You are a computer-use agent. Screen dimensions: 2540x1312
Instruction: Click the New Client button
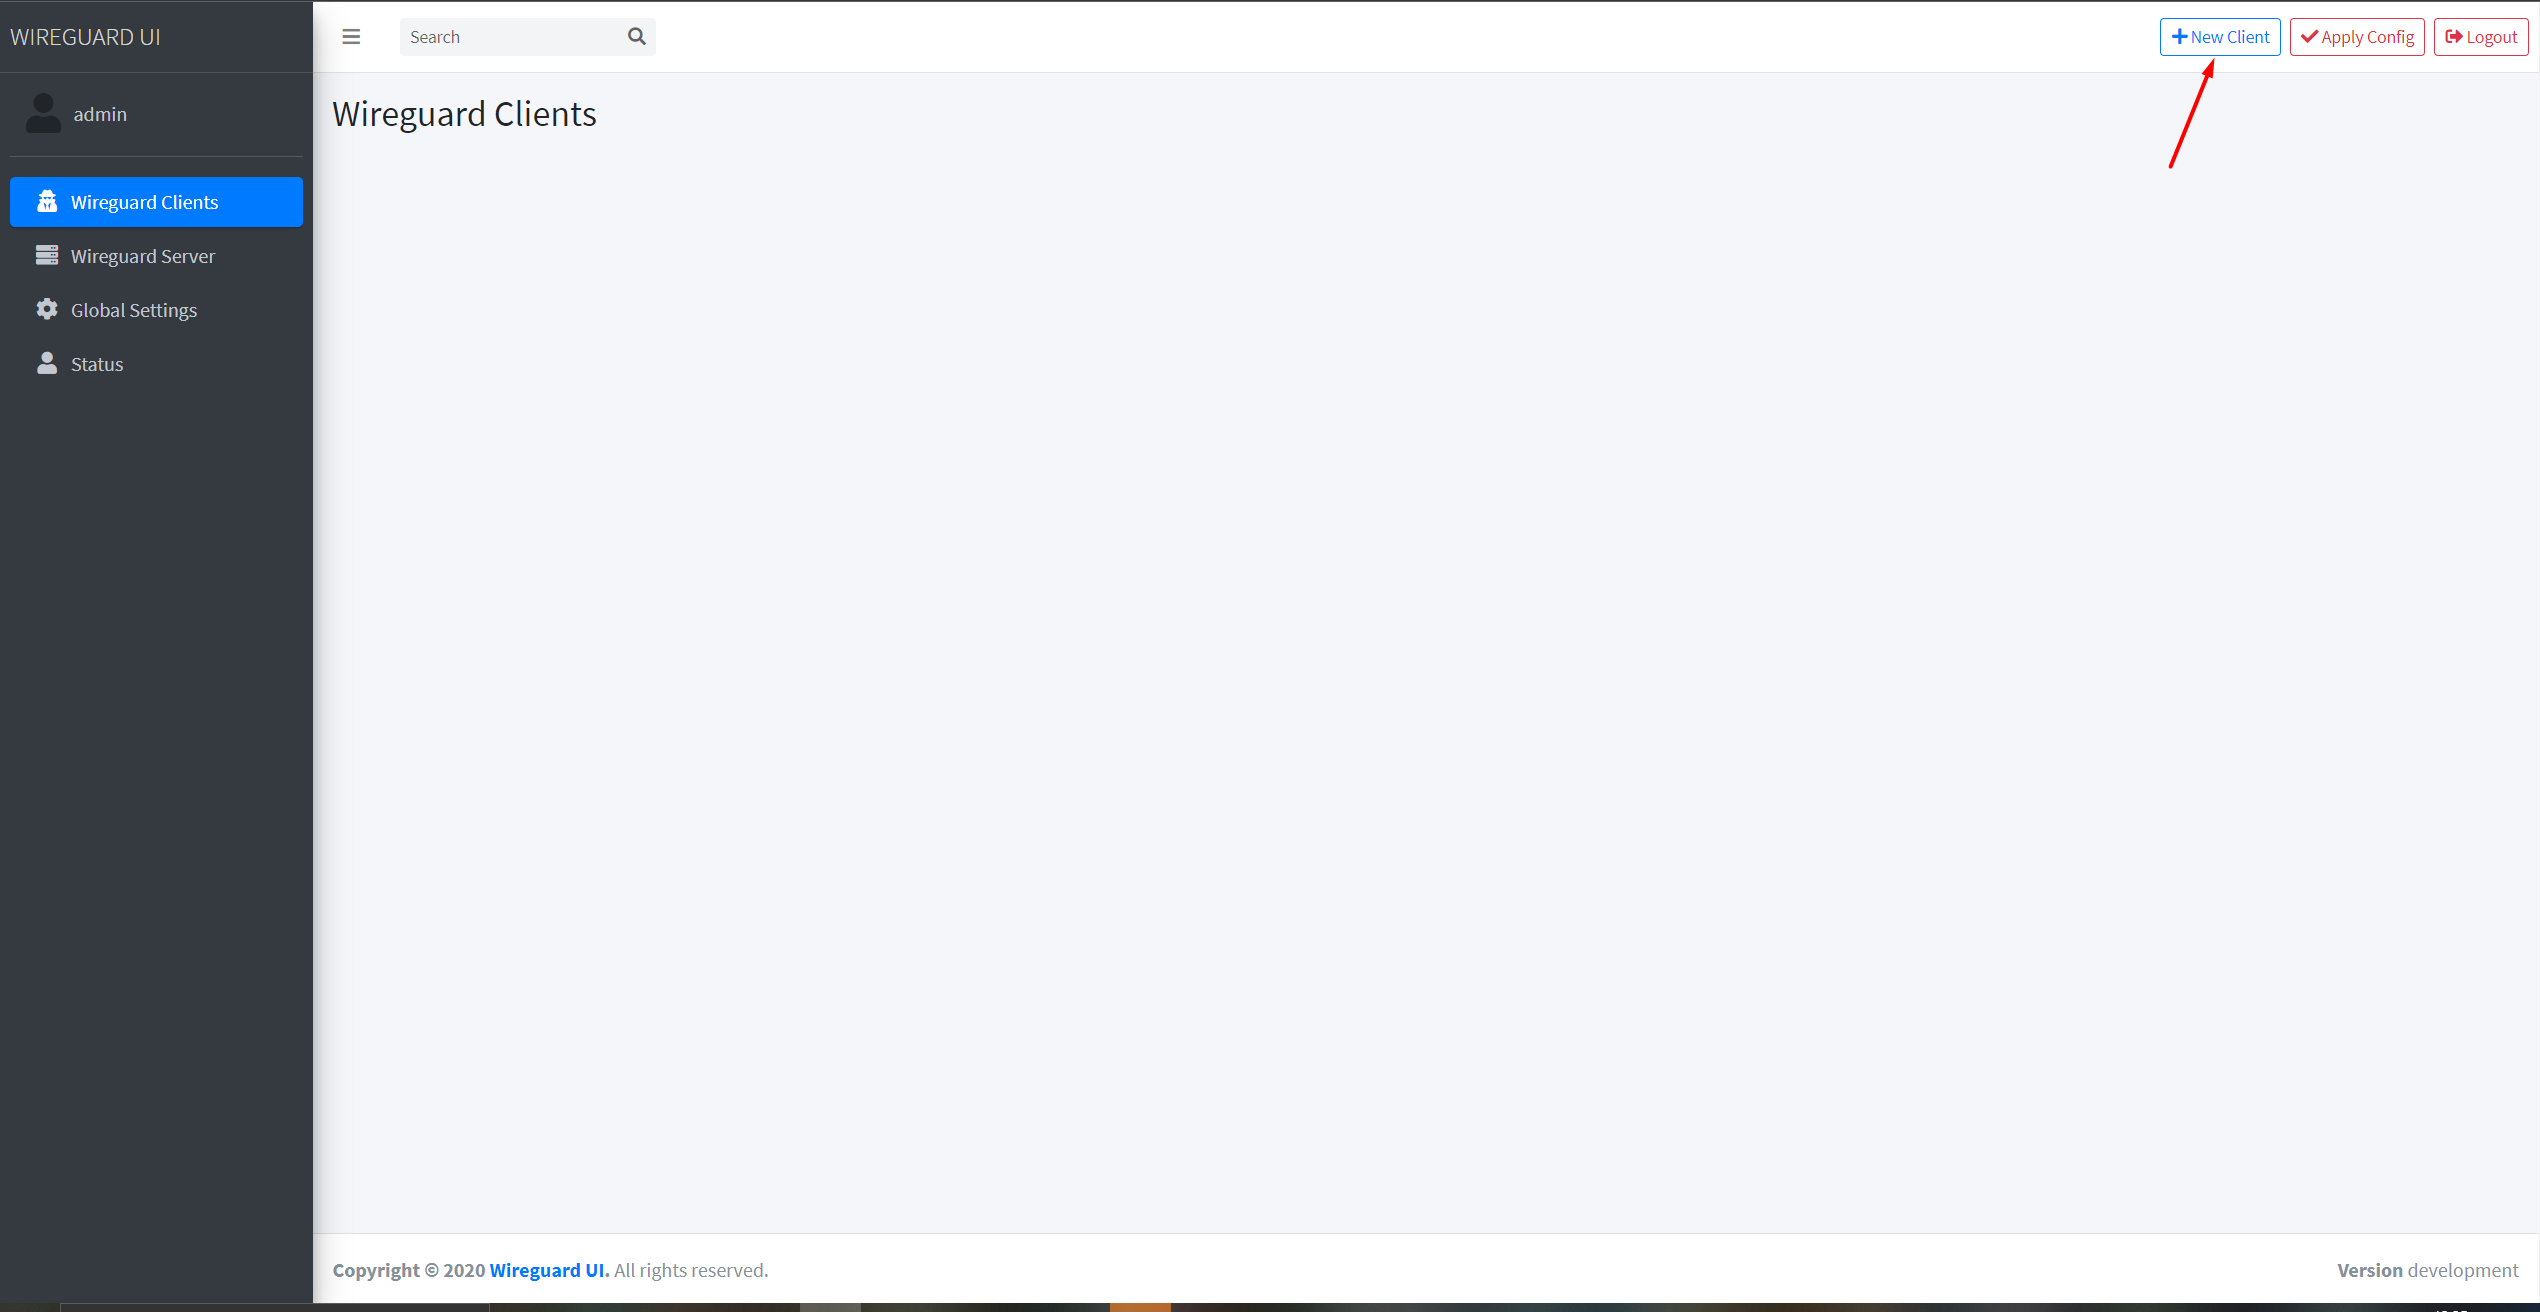[x=2219, y=35]
